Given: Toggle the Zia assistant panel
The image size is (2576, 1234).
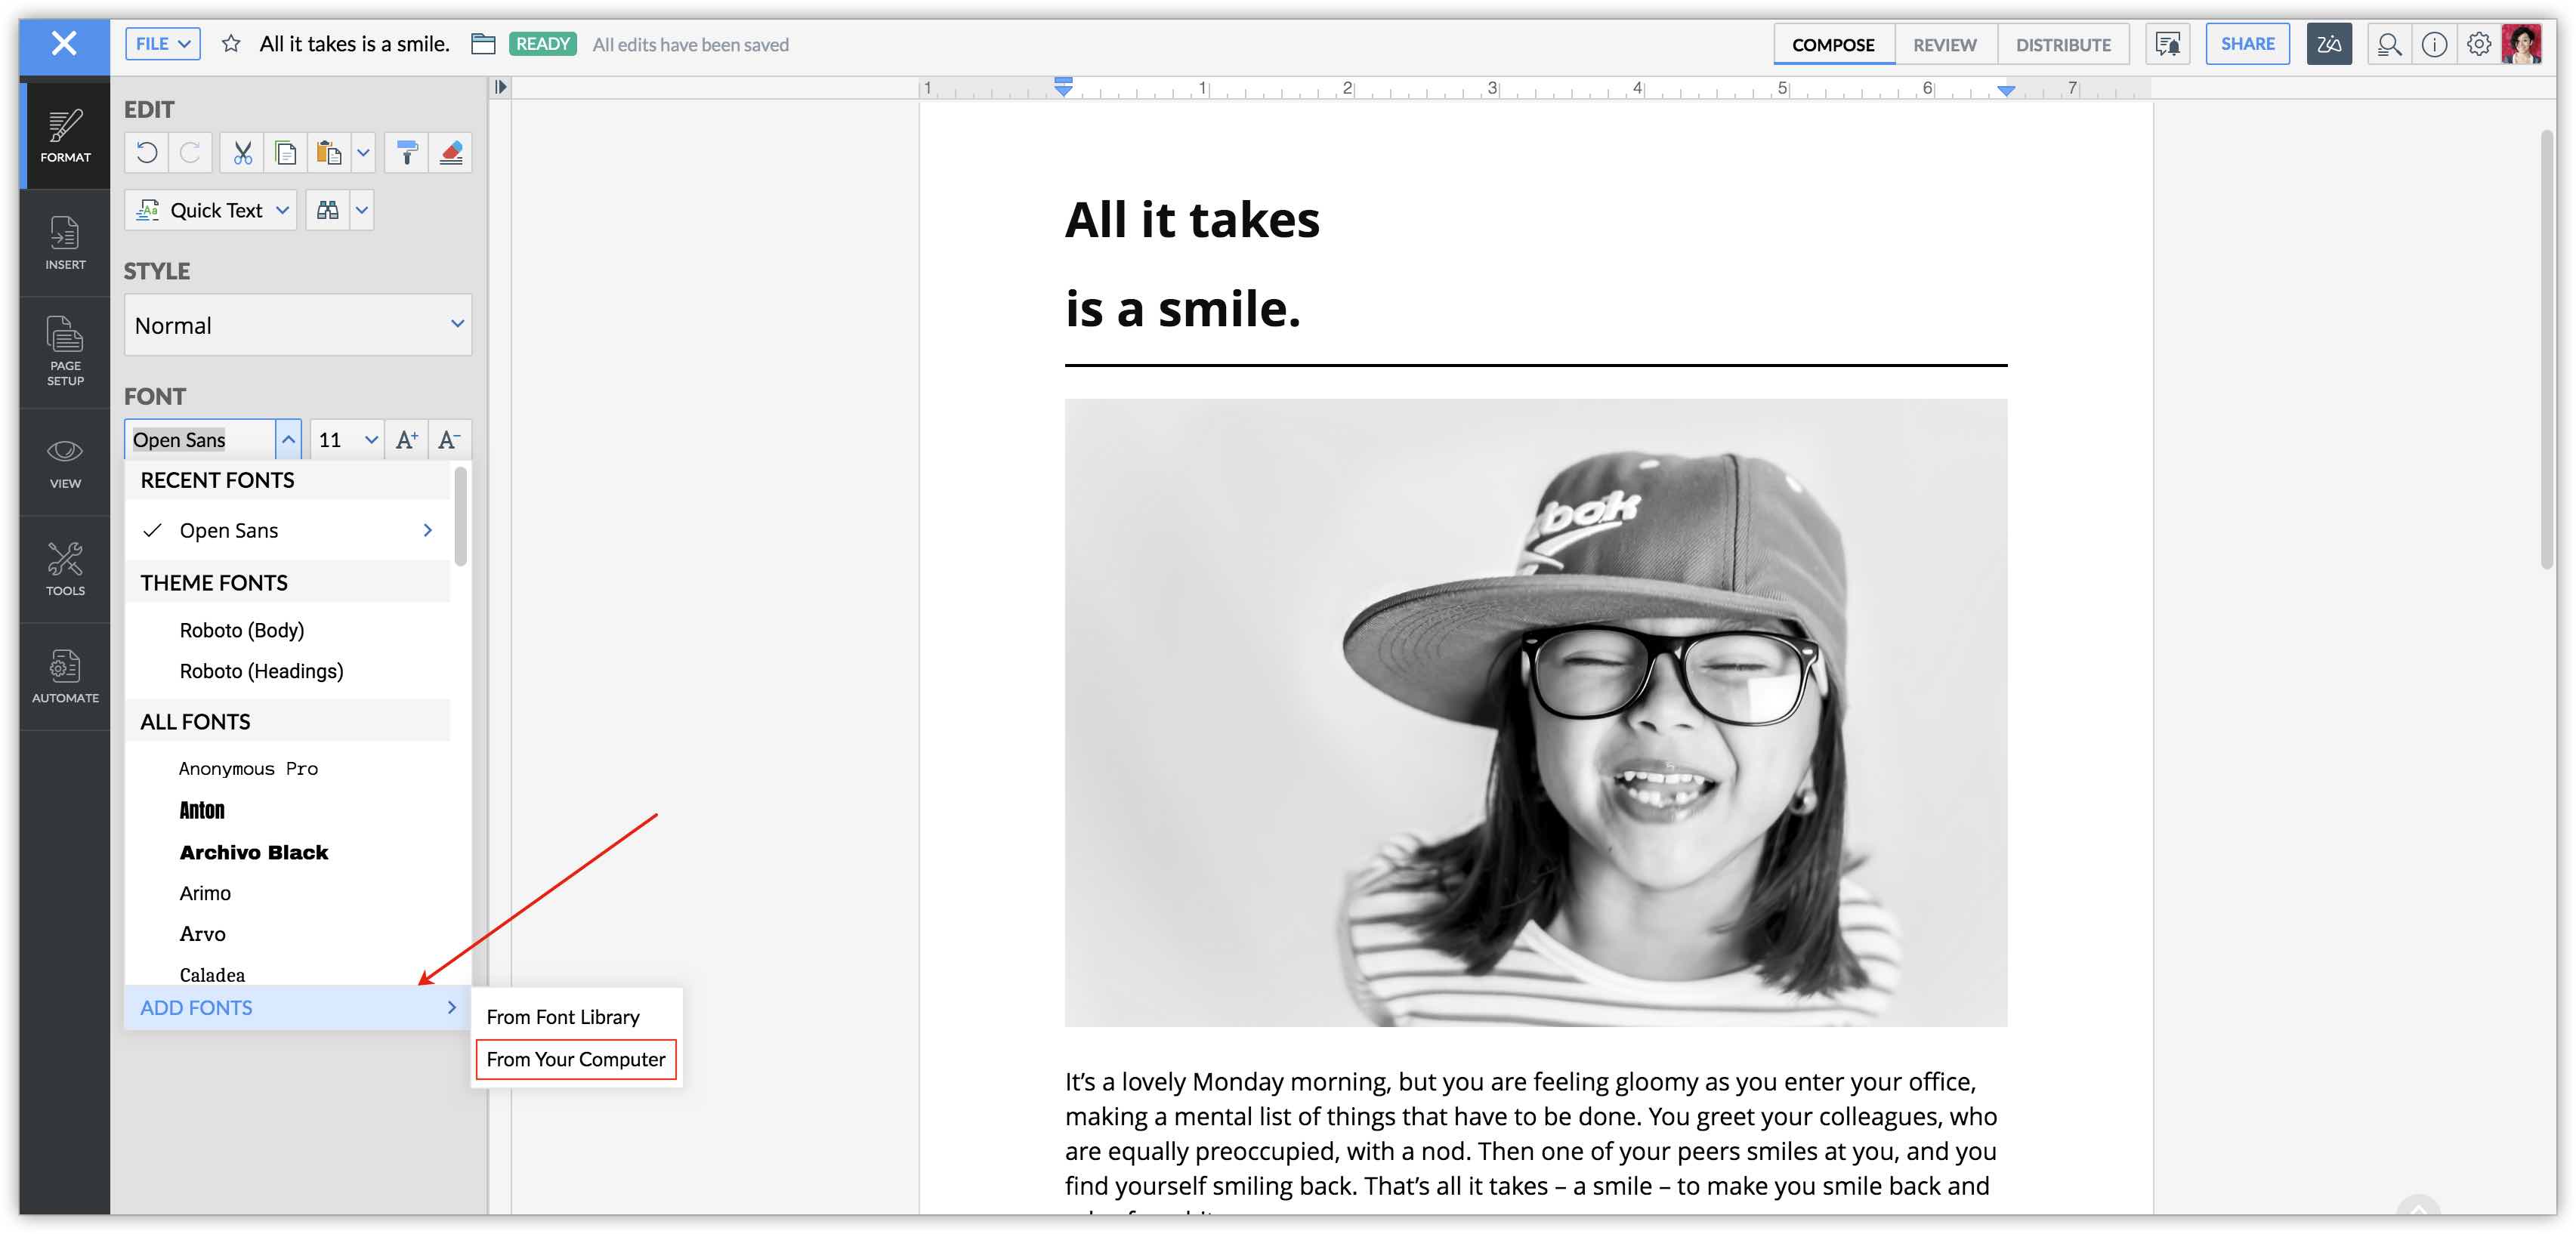Looking at the screenshot, I should (x=2329, y=43).
